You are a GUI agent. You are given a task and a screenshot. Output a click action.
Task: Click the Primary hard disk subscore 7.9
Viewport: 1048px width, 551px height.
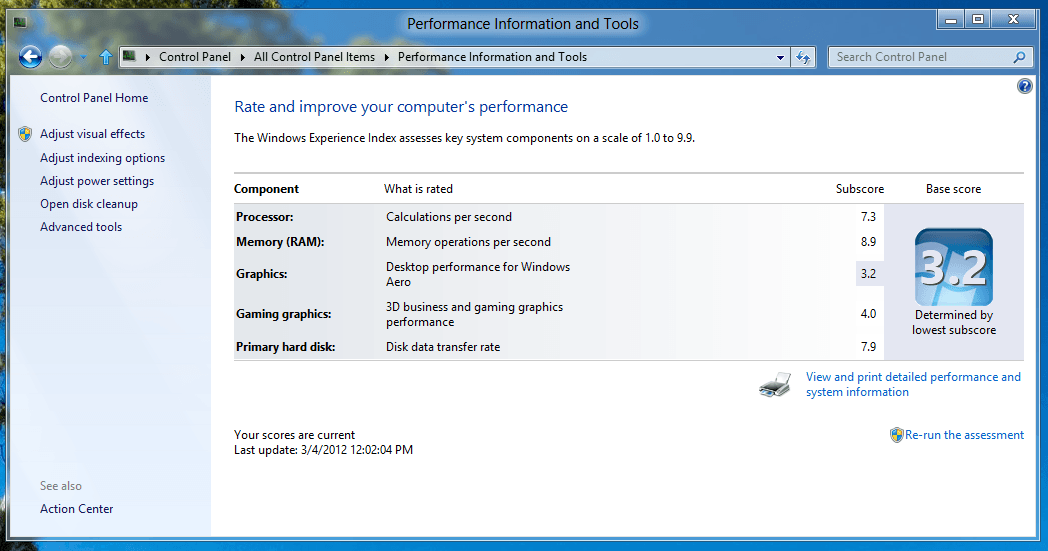tap(868, 347)
